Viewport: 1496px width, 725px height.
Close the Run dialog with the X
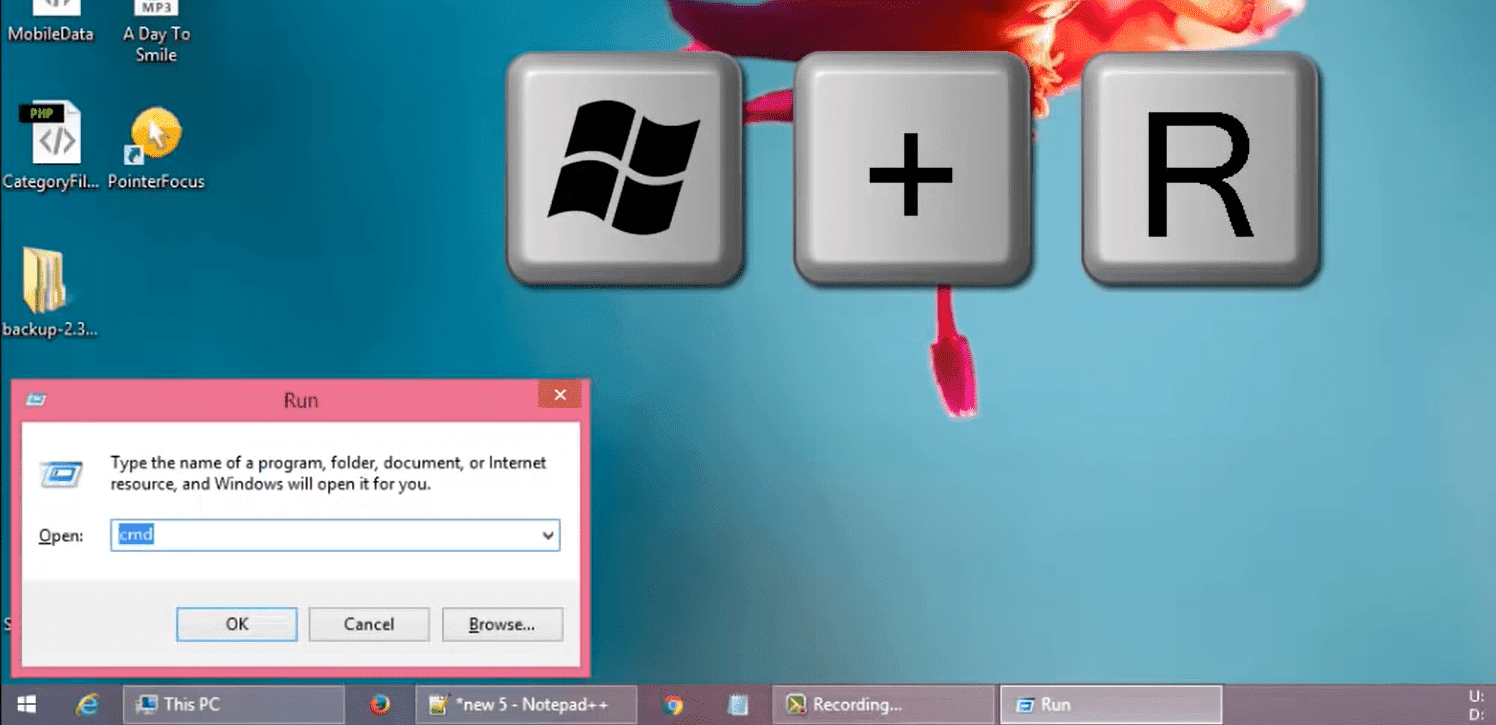click(560, 395)
